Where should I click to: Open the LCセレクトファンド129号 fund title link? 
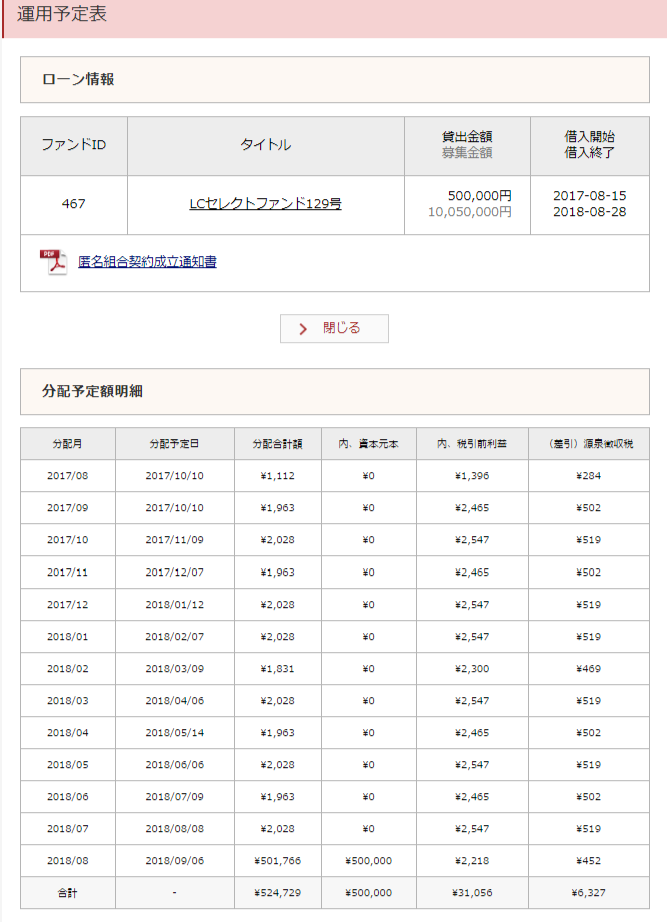pos(265,204)
